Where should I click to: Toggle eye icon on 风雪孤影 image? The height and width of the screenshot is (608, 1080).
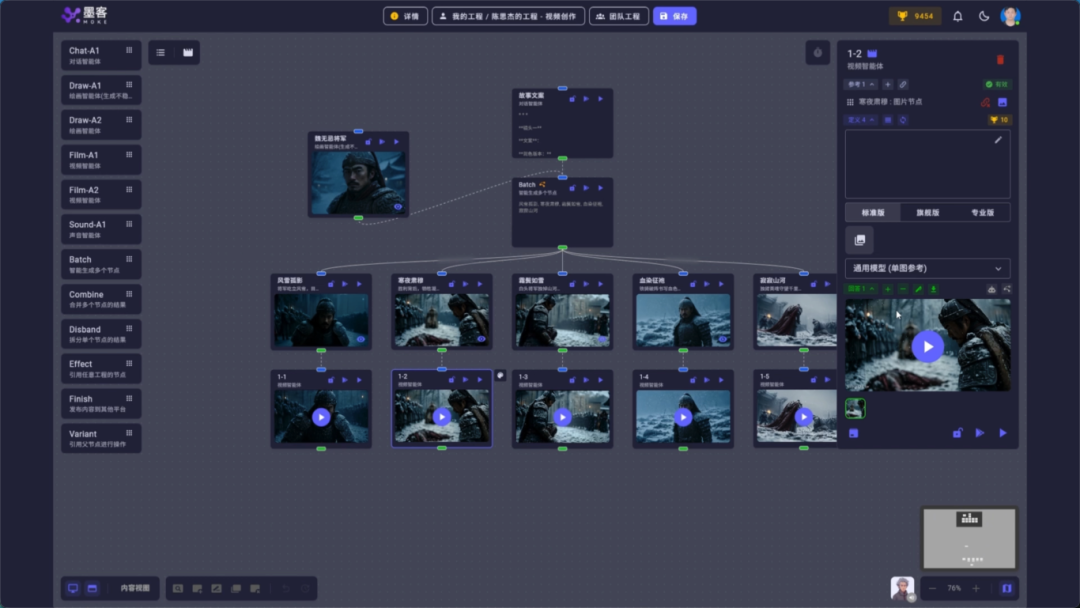(360, 339)
